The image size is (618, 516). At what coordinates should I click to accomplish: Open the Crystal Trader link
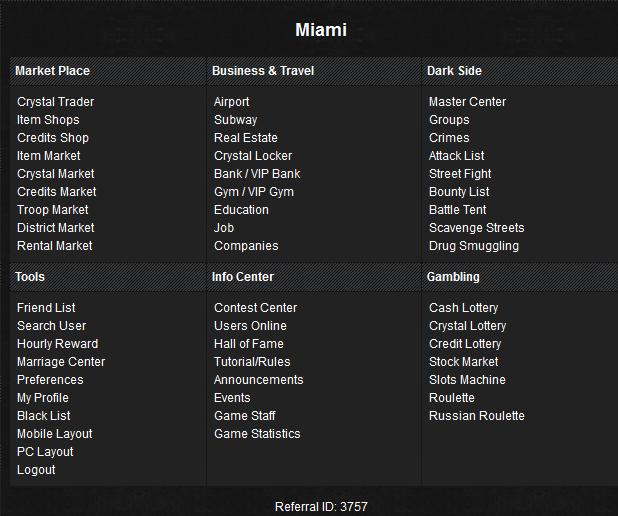click(x=55, y=102)
